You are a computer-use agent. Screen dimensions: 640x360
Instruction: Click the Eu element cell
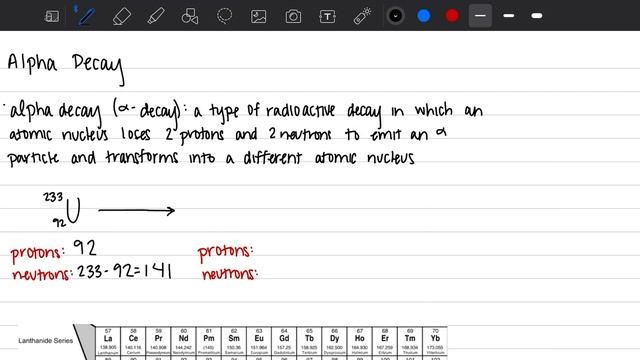pyautogui.click(x=259, y=341)
